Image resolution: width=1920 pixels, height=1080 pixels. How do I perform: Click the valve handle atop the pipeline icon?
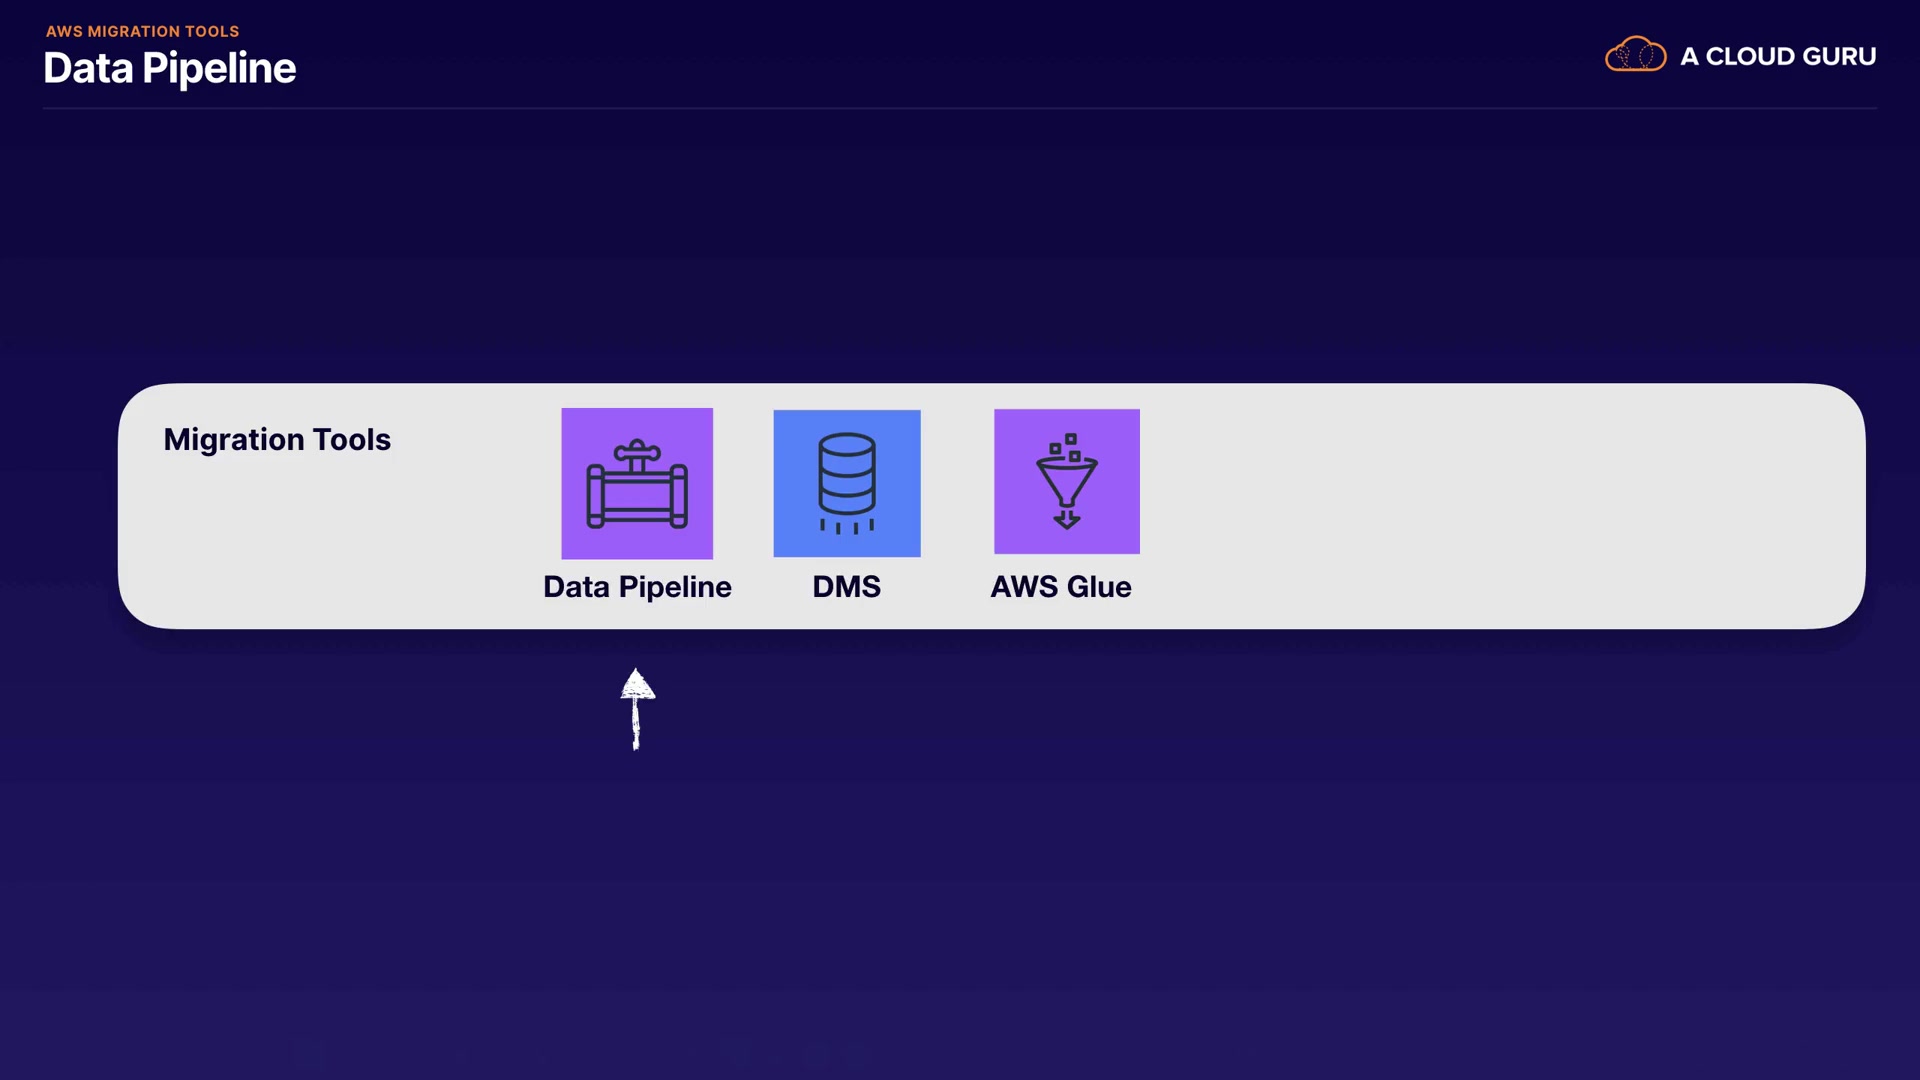(x=637, y=452)
